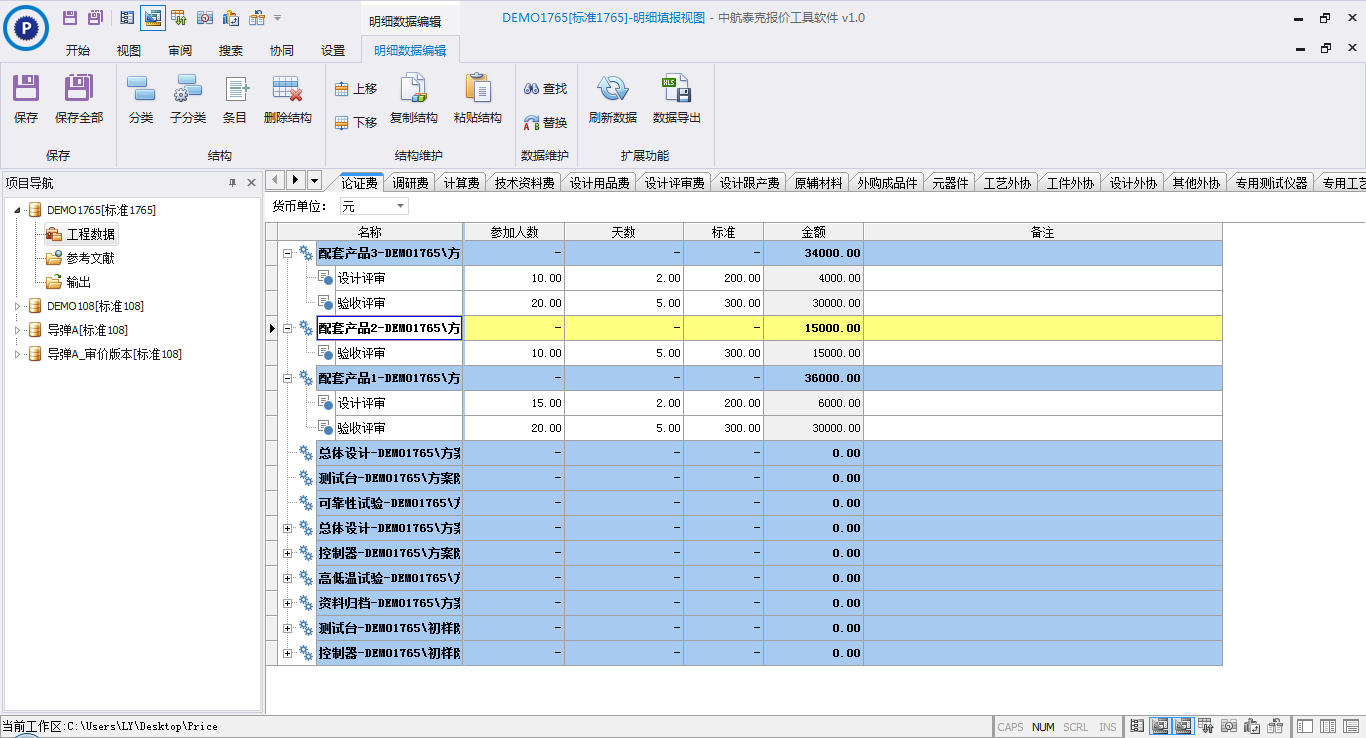Collapse the 配套产品2 row in the grid
This screenshot has width=1366, height=738.
click(x=287, y=328)
